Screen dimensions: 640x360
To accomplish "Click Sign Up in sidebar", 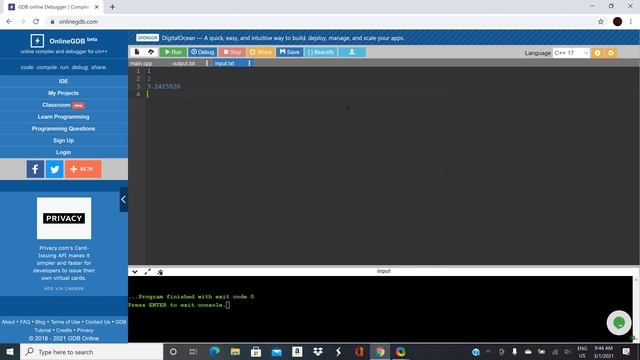I will [63, 140].
